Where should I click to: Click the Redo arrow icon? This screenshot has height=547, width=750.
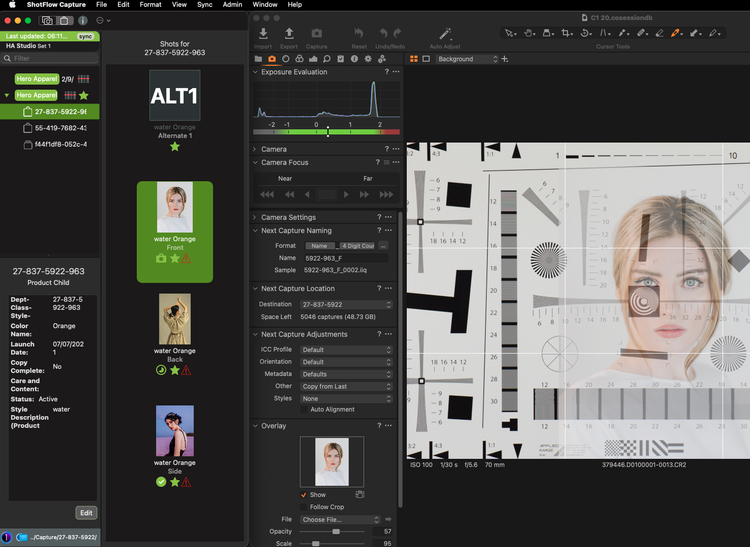397,33
